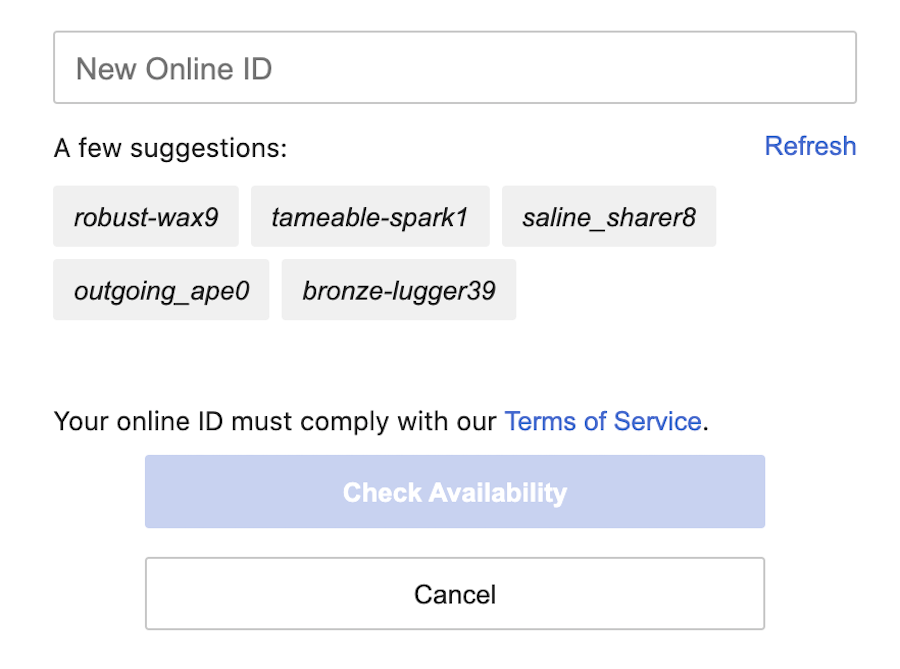This screenshot has height=669, width=900.
Task: Apply the bronze-lugger39 suggested name
Action: click(399, 290)
